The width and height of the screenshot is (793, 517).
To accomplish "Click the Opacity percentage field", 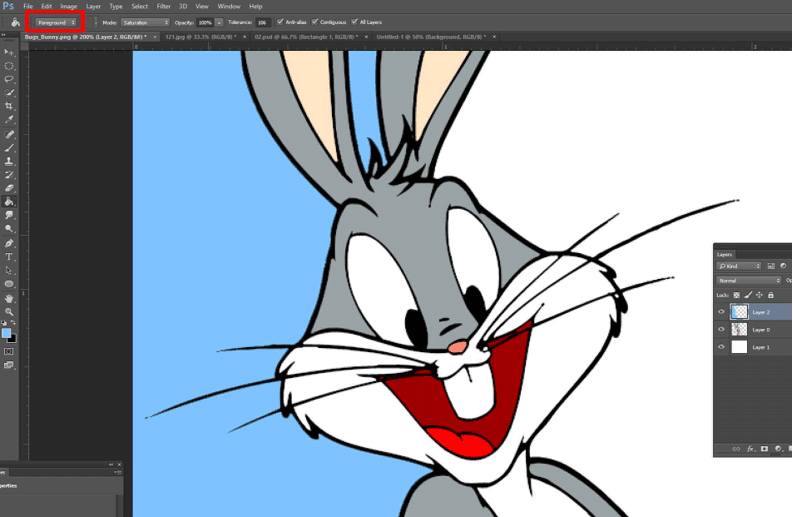I will 205,23.
